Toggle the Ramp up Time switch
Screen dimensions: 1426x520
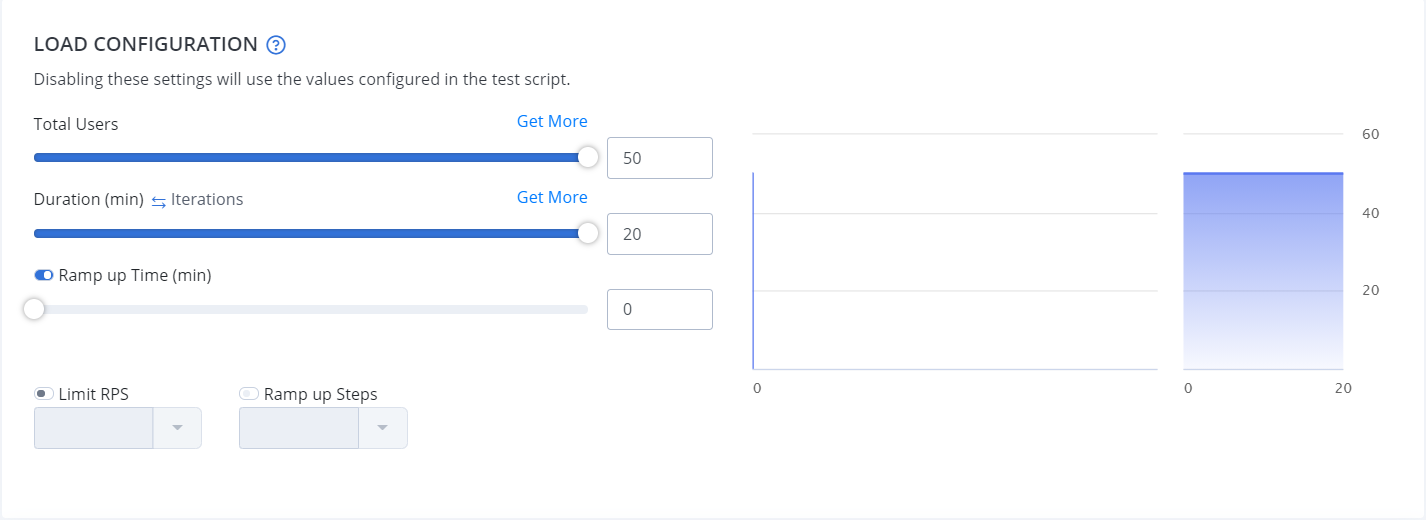tap(44, 275)
